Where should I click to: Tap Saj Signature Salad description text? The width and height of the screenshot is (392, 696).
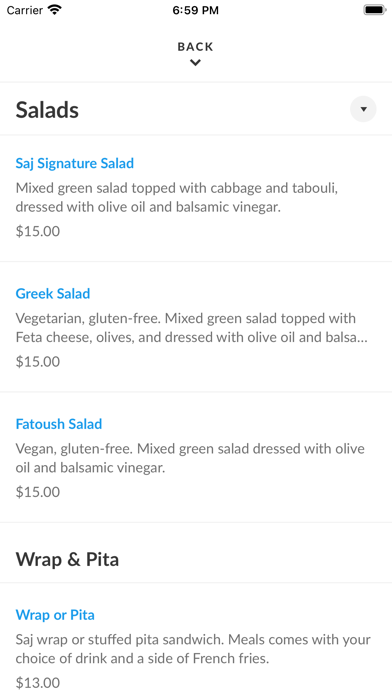pos(177,198)
